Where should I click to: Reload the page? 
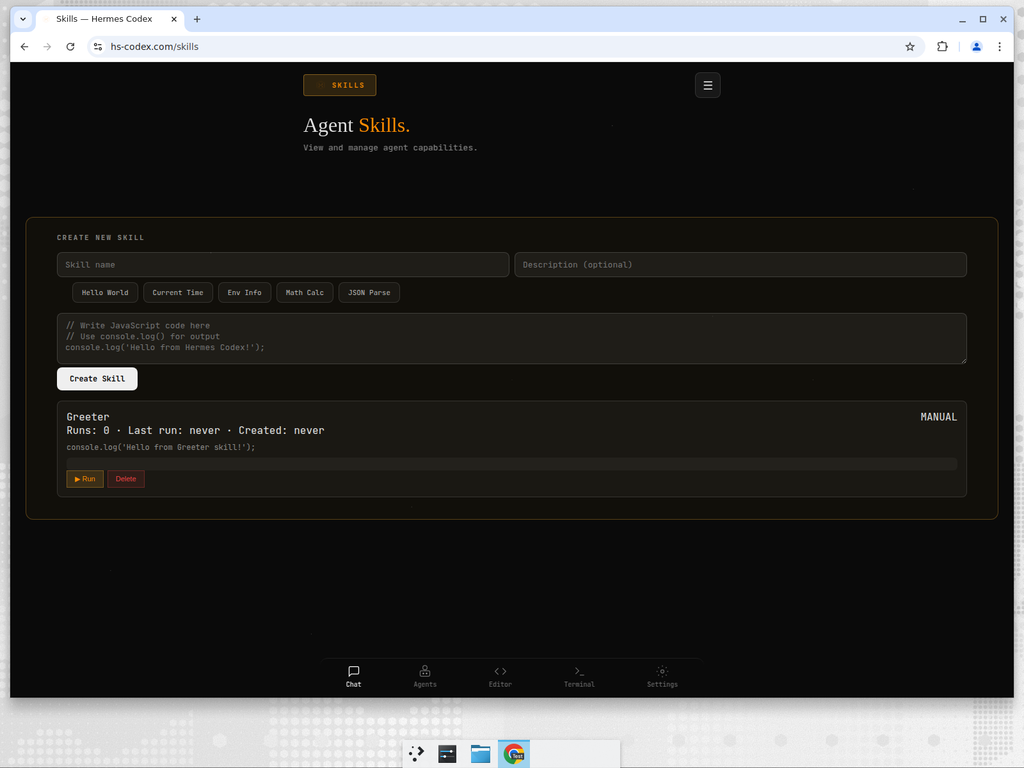[x=71, y=46]
